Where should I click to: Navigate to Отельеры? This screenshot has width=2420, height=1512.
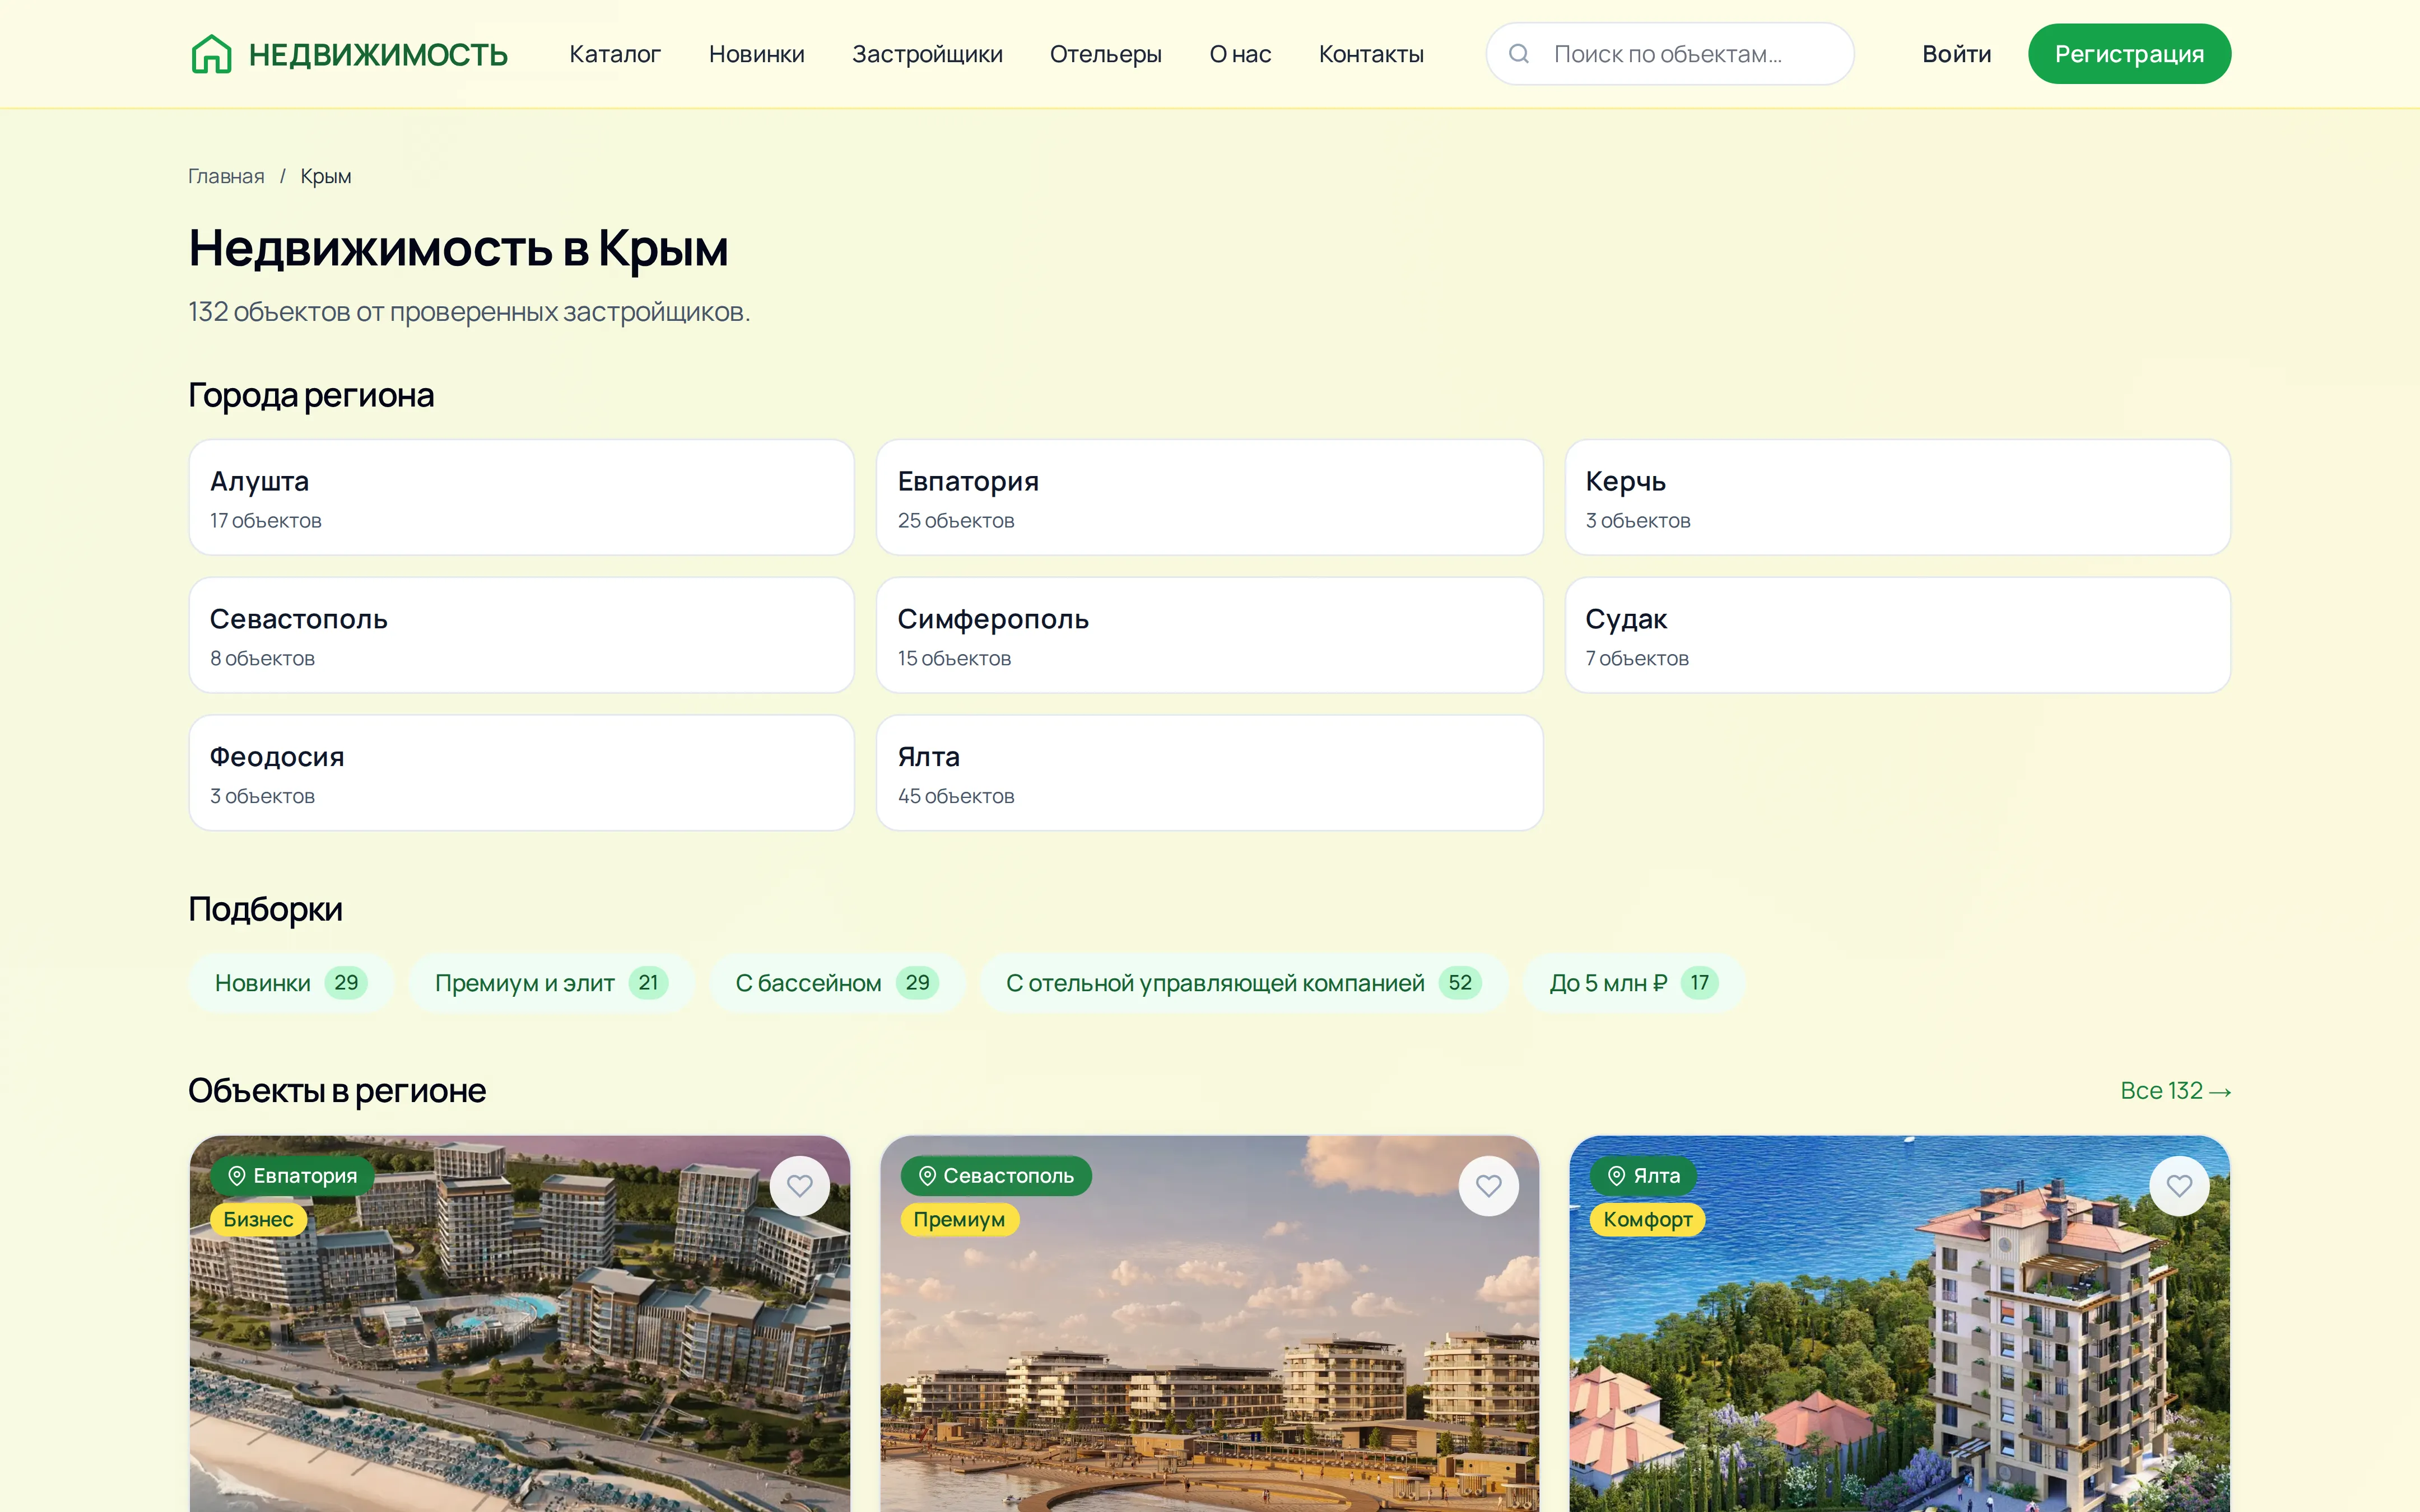point(1105,54)
